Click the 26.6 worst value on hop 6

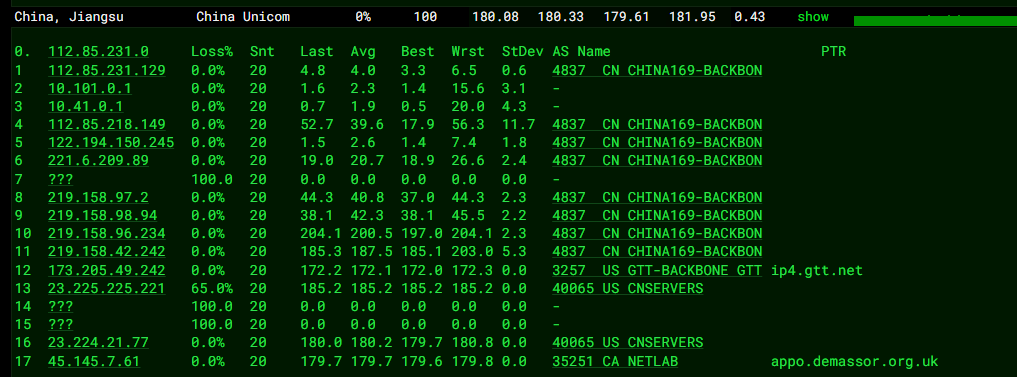coord(468,161)
